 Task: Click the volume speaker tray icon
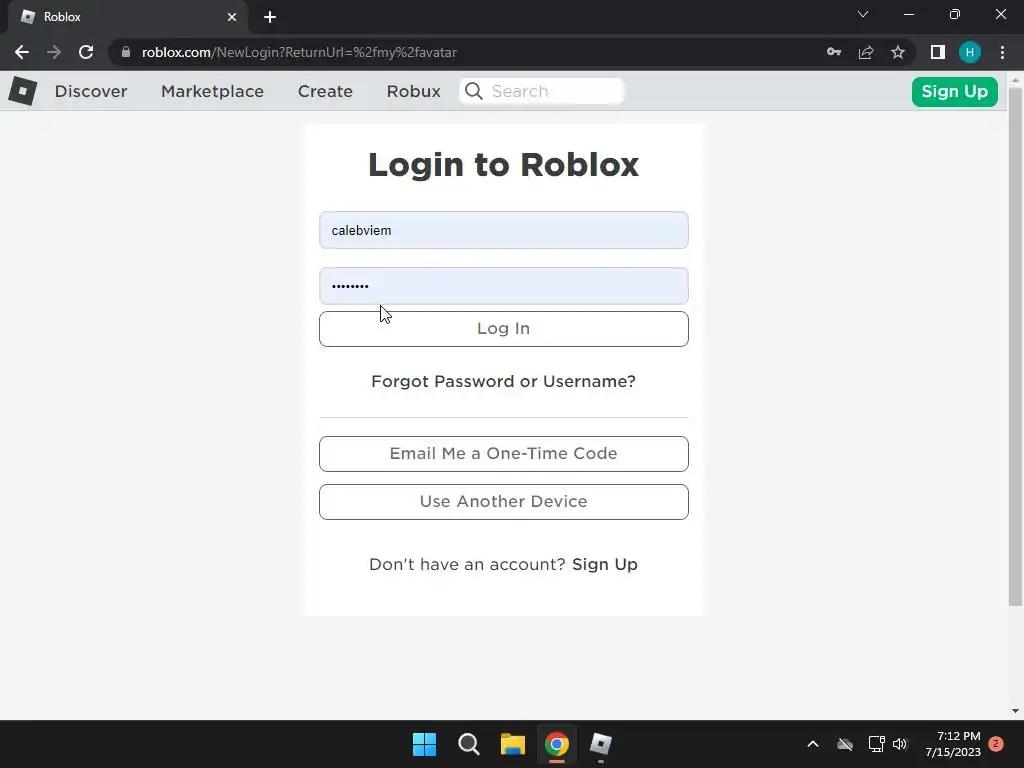[900, 744]
